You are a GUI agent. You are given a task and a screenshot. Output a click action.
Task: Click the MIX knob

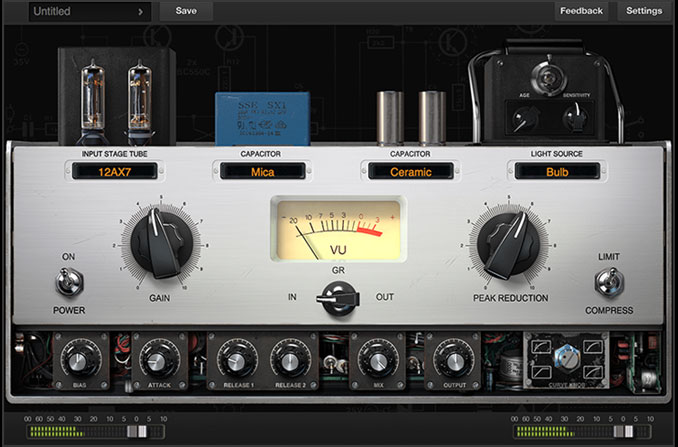pyautogui.click(x=378, y=361)
